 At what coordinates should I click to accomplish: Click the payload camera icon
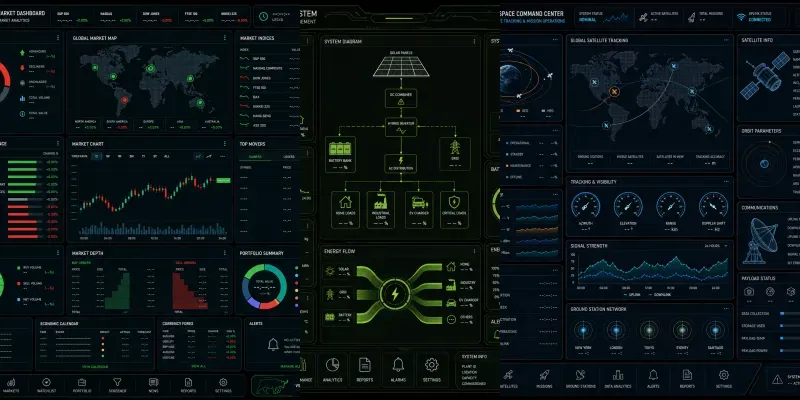click(x=749, y=291)
